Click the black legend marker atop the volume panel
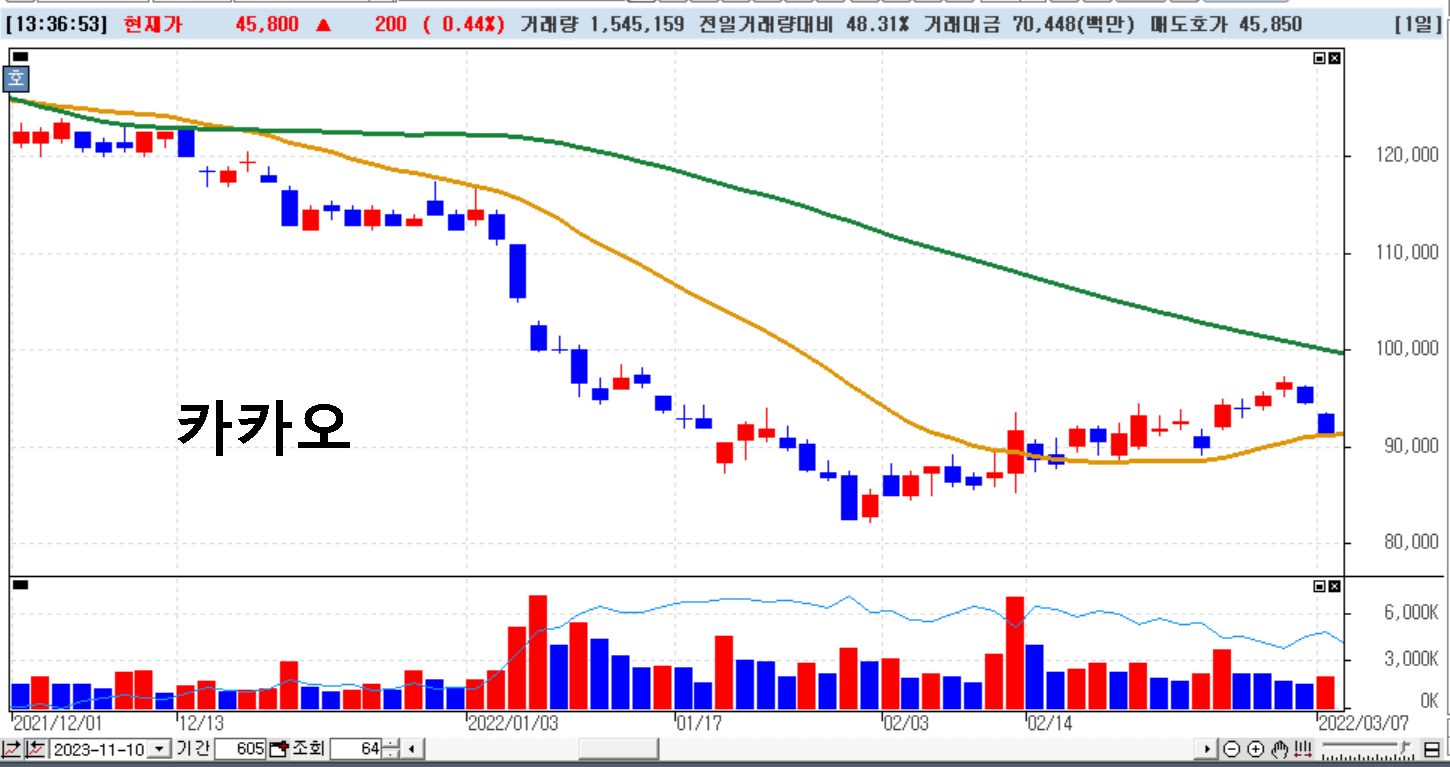The image size is (1450, 767). [20, 585]
